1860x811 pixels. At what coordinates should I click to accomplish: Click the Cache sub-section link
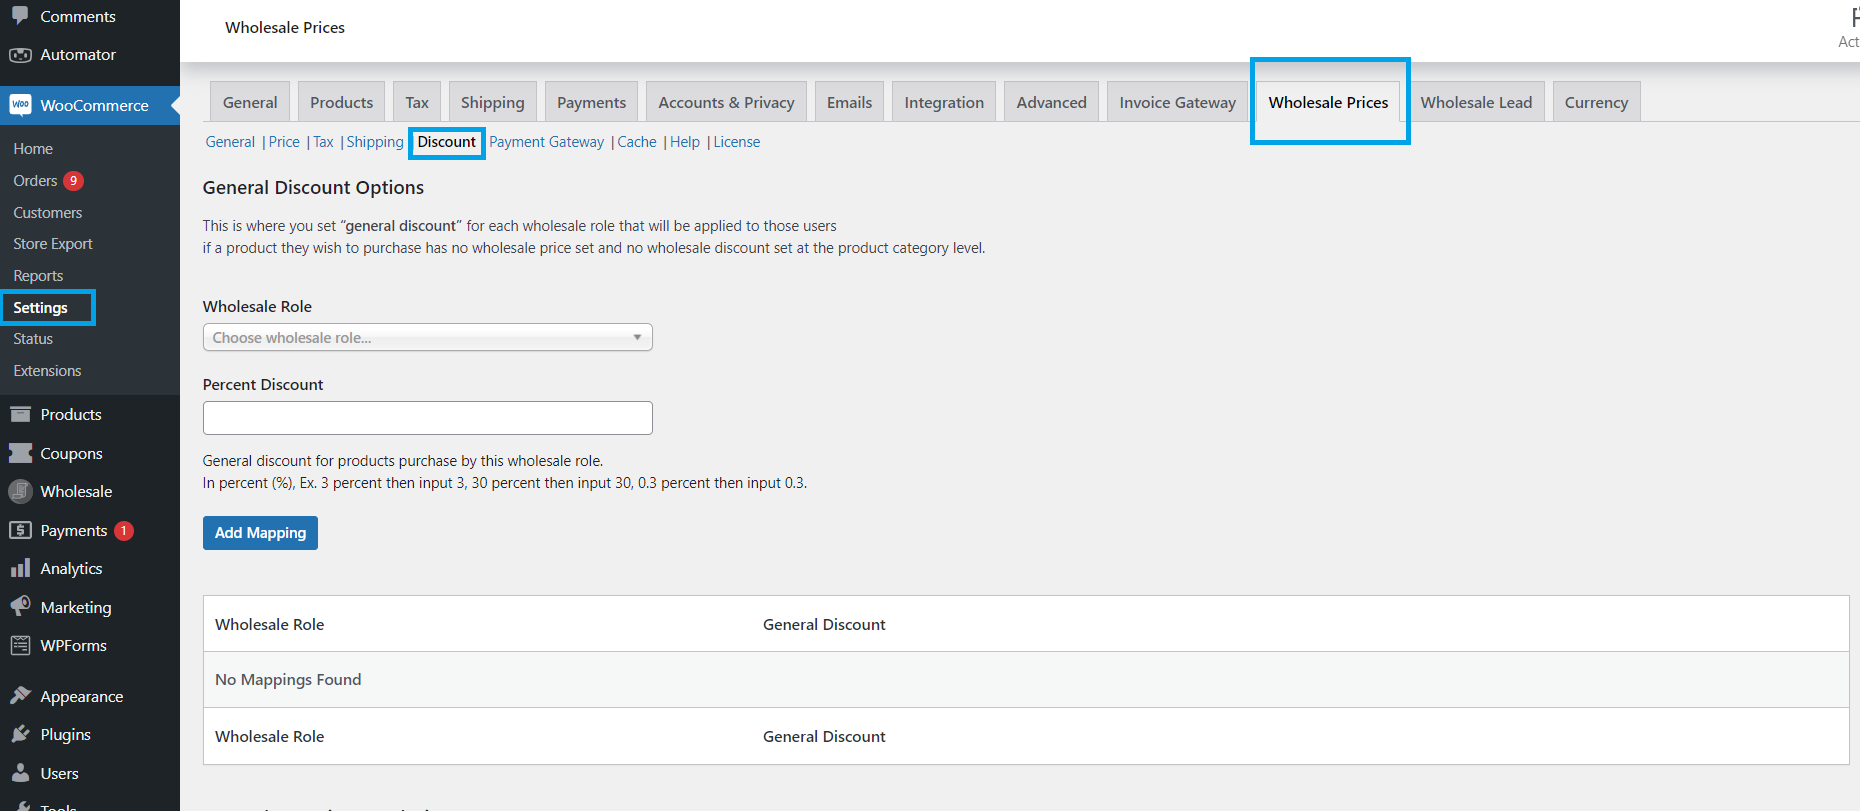click(637, 142)
